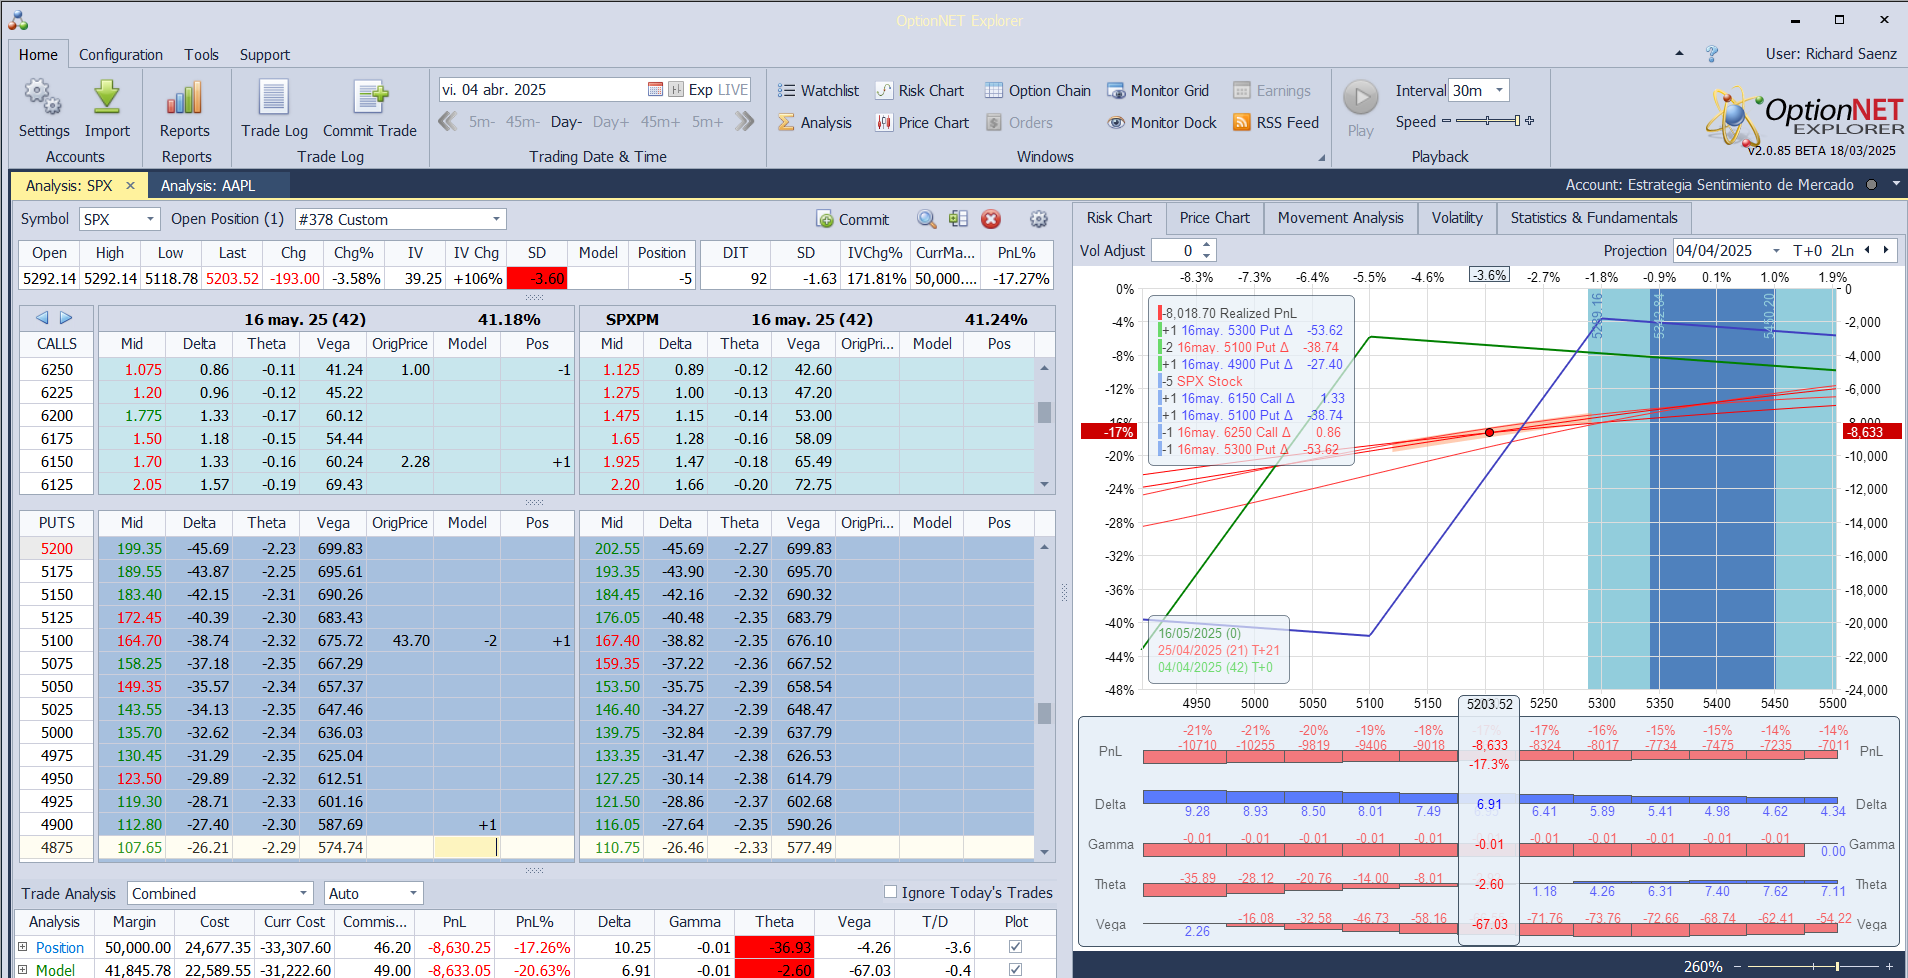1908x978 pixels.
Task: Move projection back with left arrow
Action: click(x=1867, y=250)
